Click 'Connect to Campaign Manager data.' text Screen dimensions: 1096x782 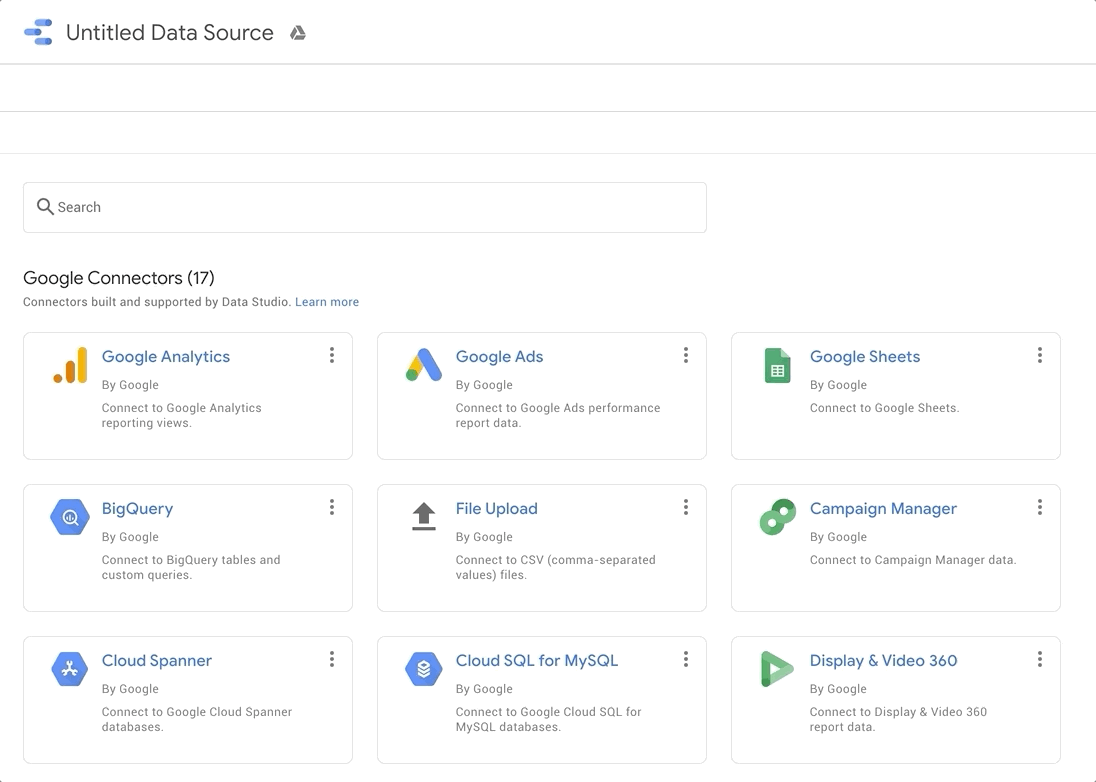[x=913, y=560]
